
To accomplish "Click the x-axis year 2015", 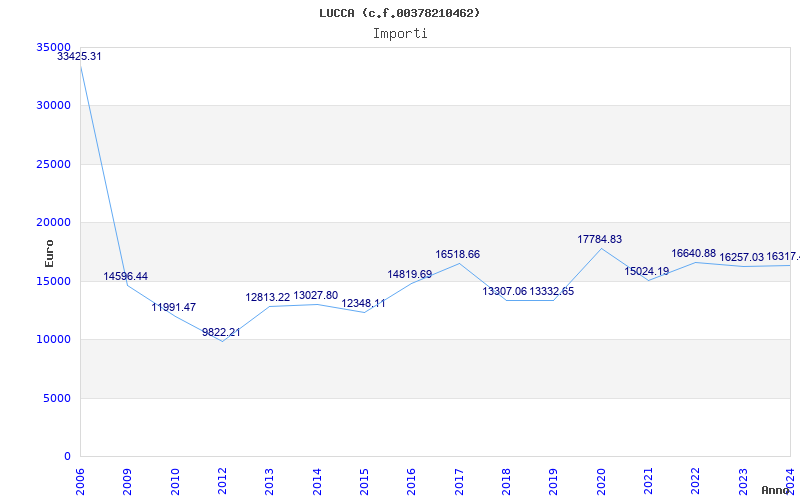I will pyautogui.click(x=364, y=481).
